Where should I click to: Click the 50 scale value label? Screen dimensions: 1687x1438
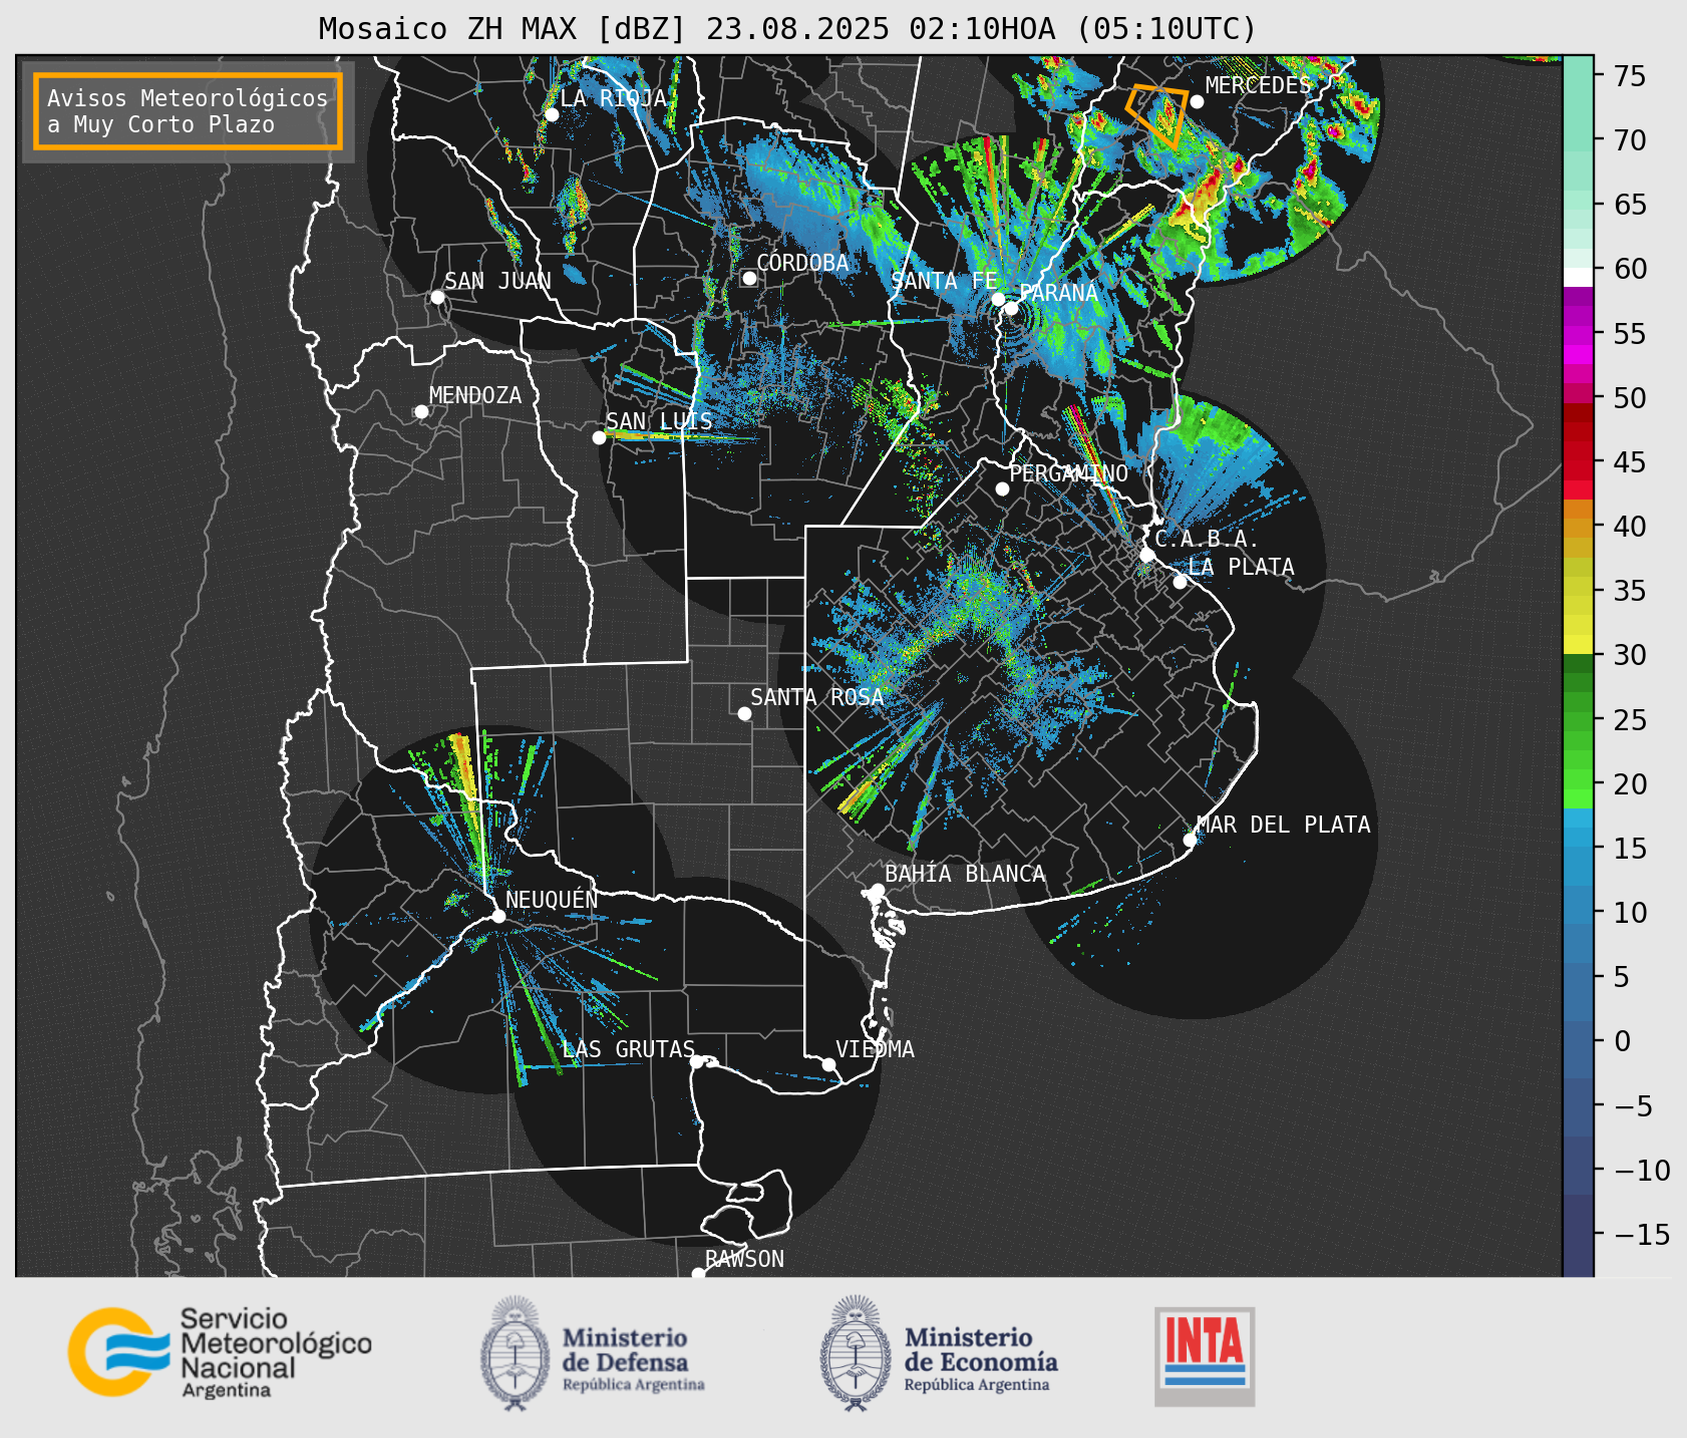coord(1629,398)
